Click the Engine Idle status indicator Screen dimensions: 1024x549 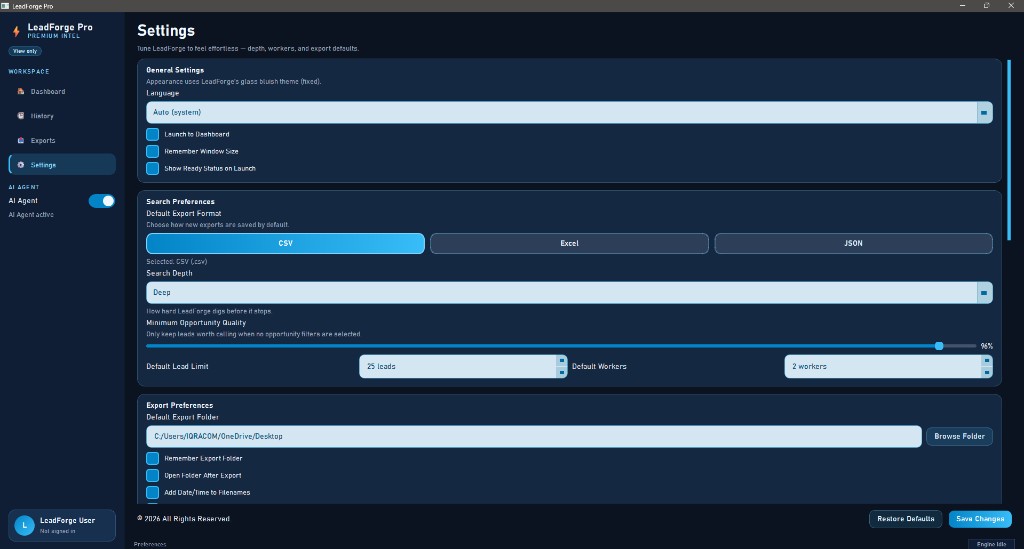[x=991, y=544]
